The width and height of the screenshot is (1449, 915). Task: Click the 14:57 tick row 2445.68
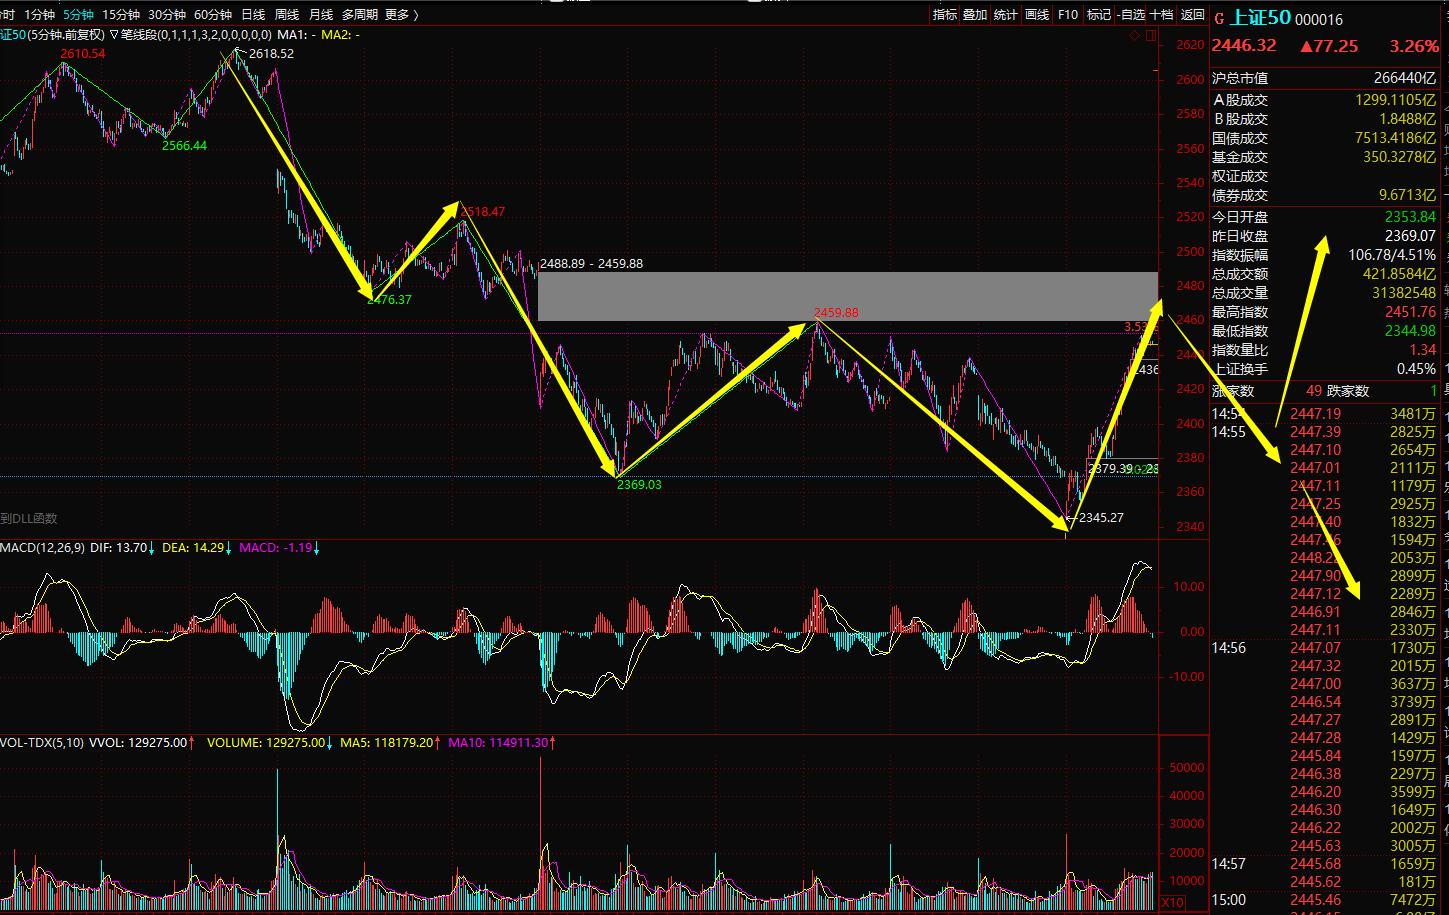[1324, 864]
